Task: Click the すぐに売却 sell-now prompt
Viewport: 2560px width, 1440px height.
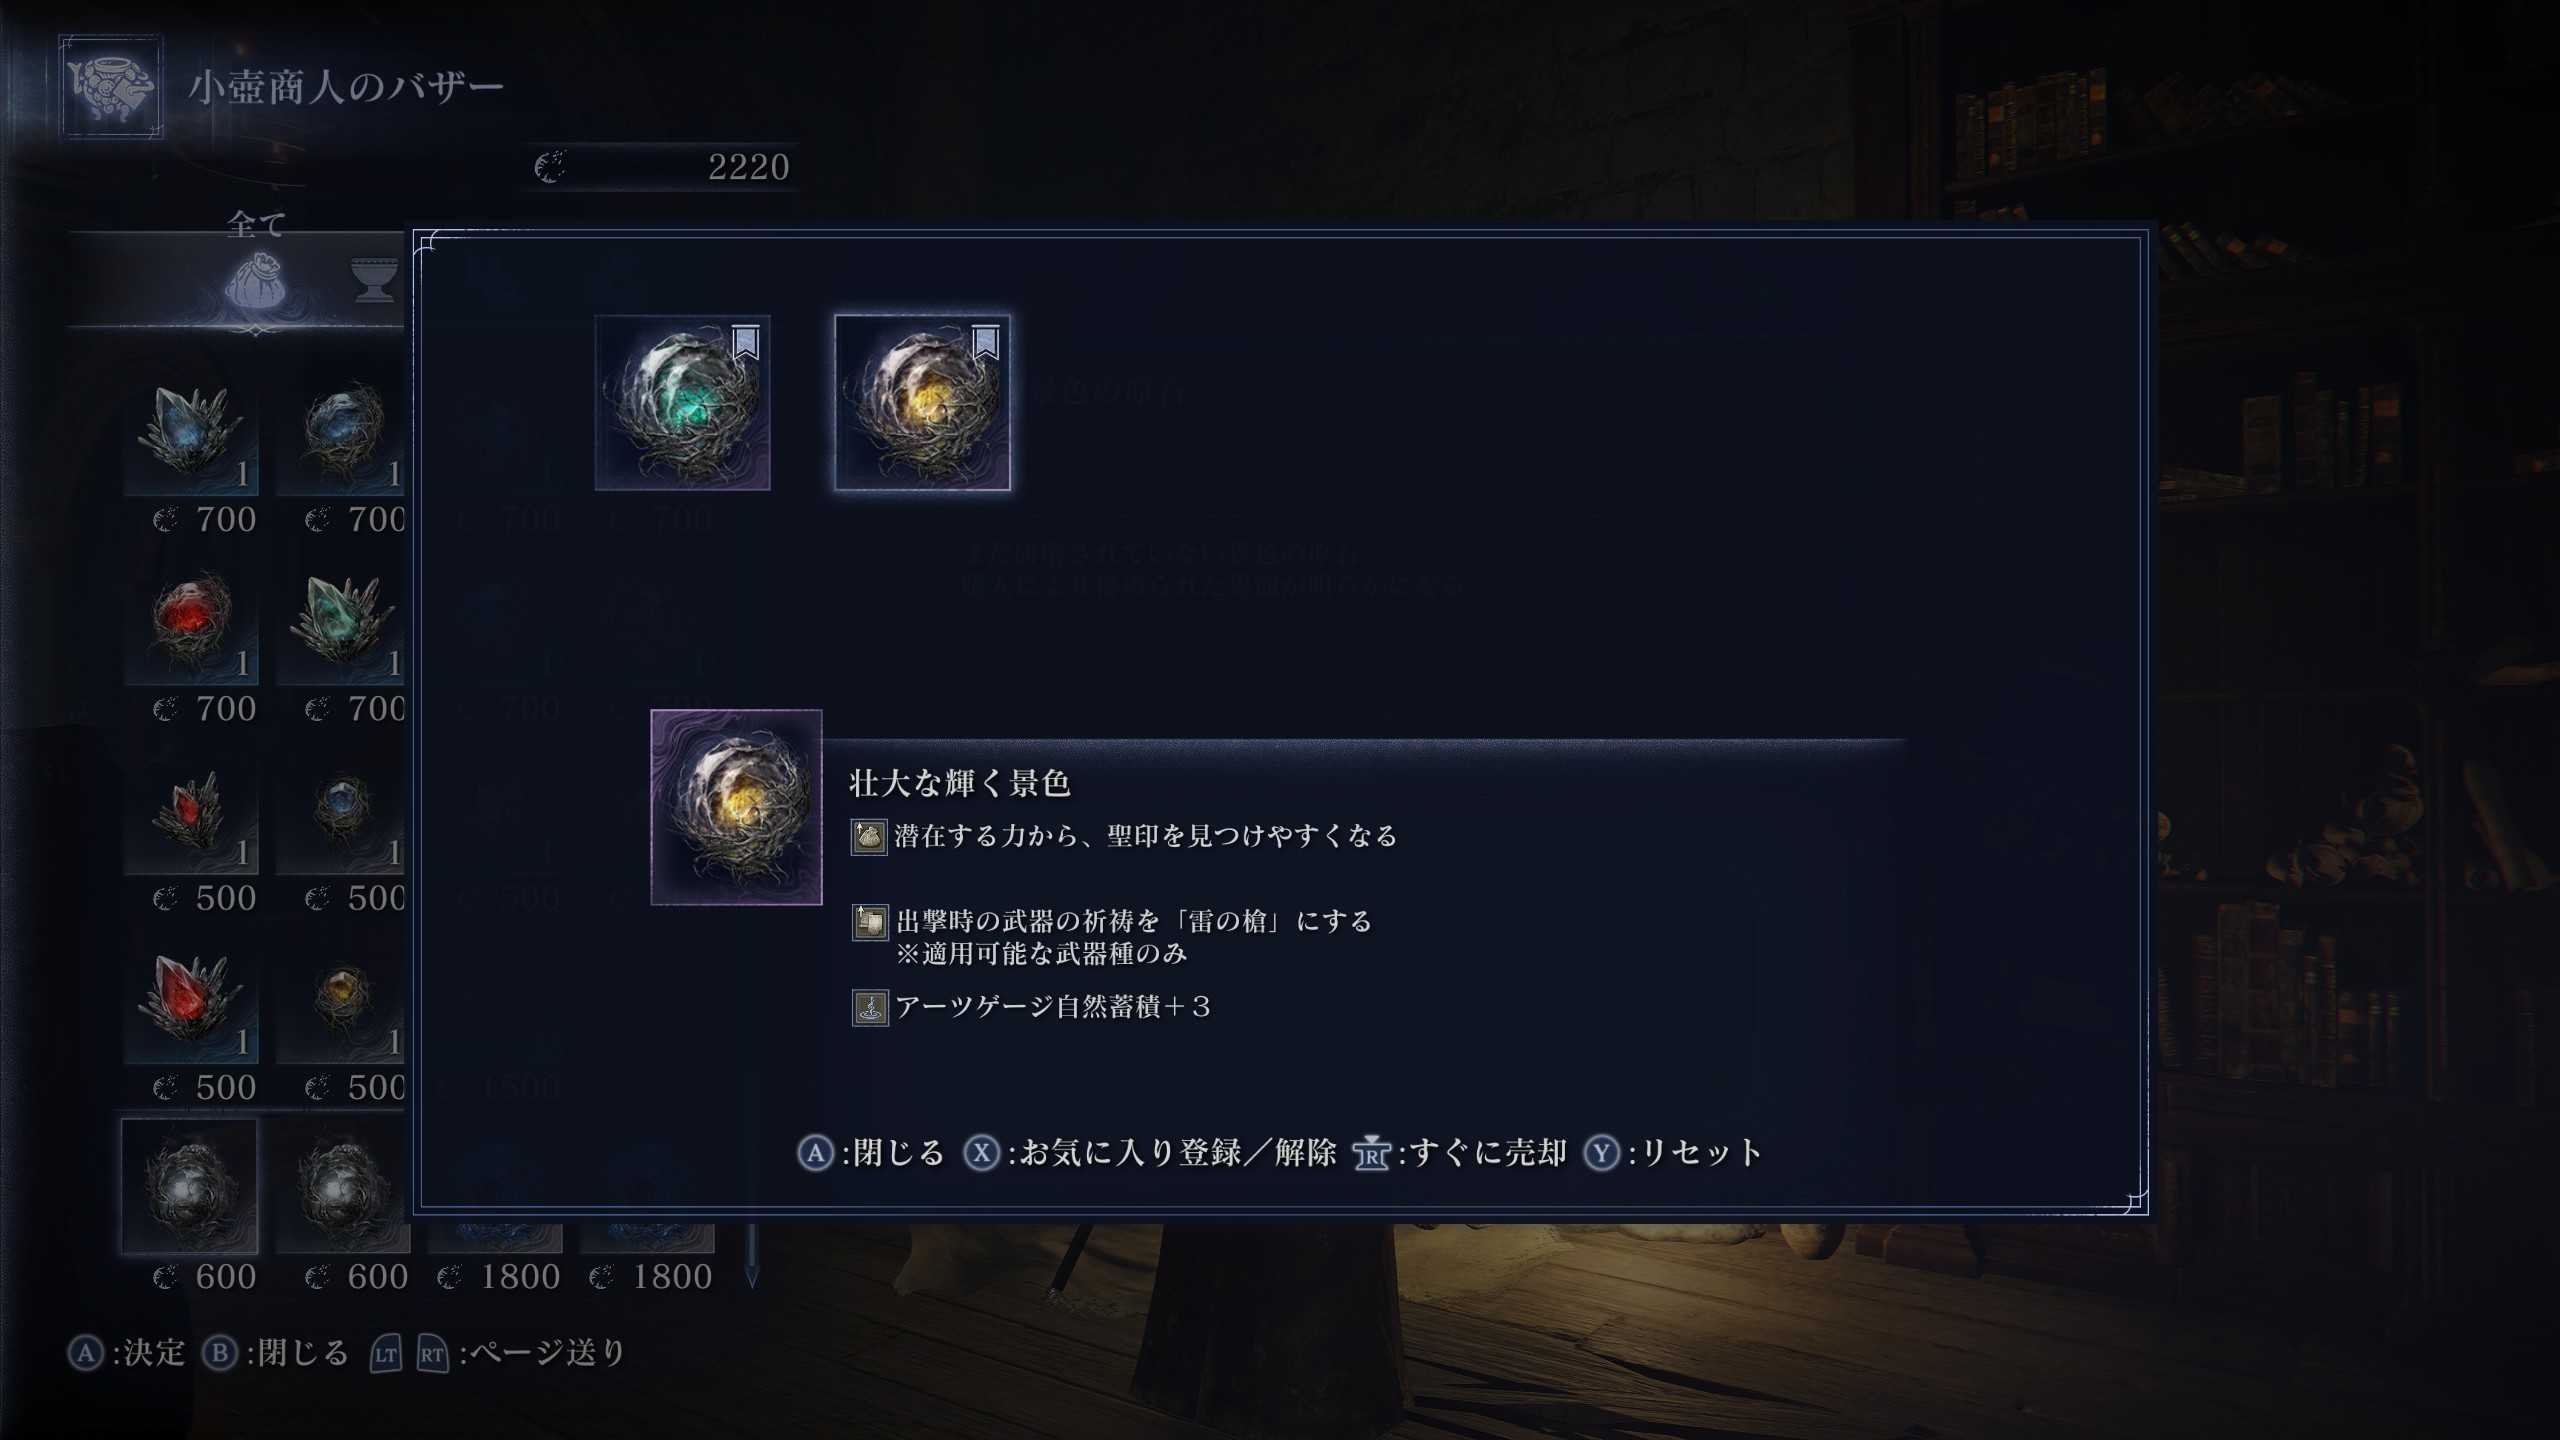Action: pyautogui.click(x=1460, y=1153)
